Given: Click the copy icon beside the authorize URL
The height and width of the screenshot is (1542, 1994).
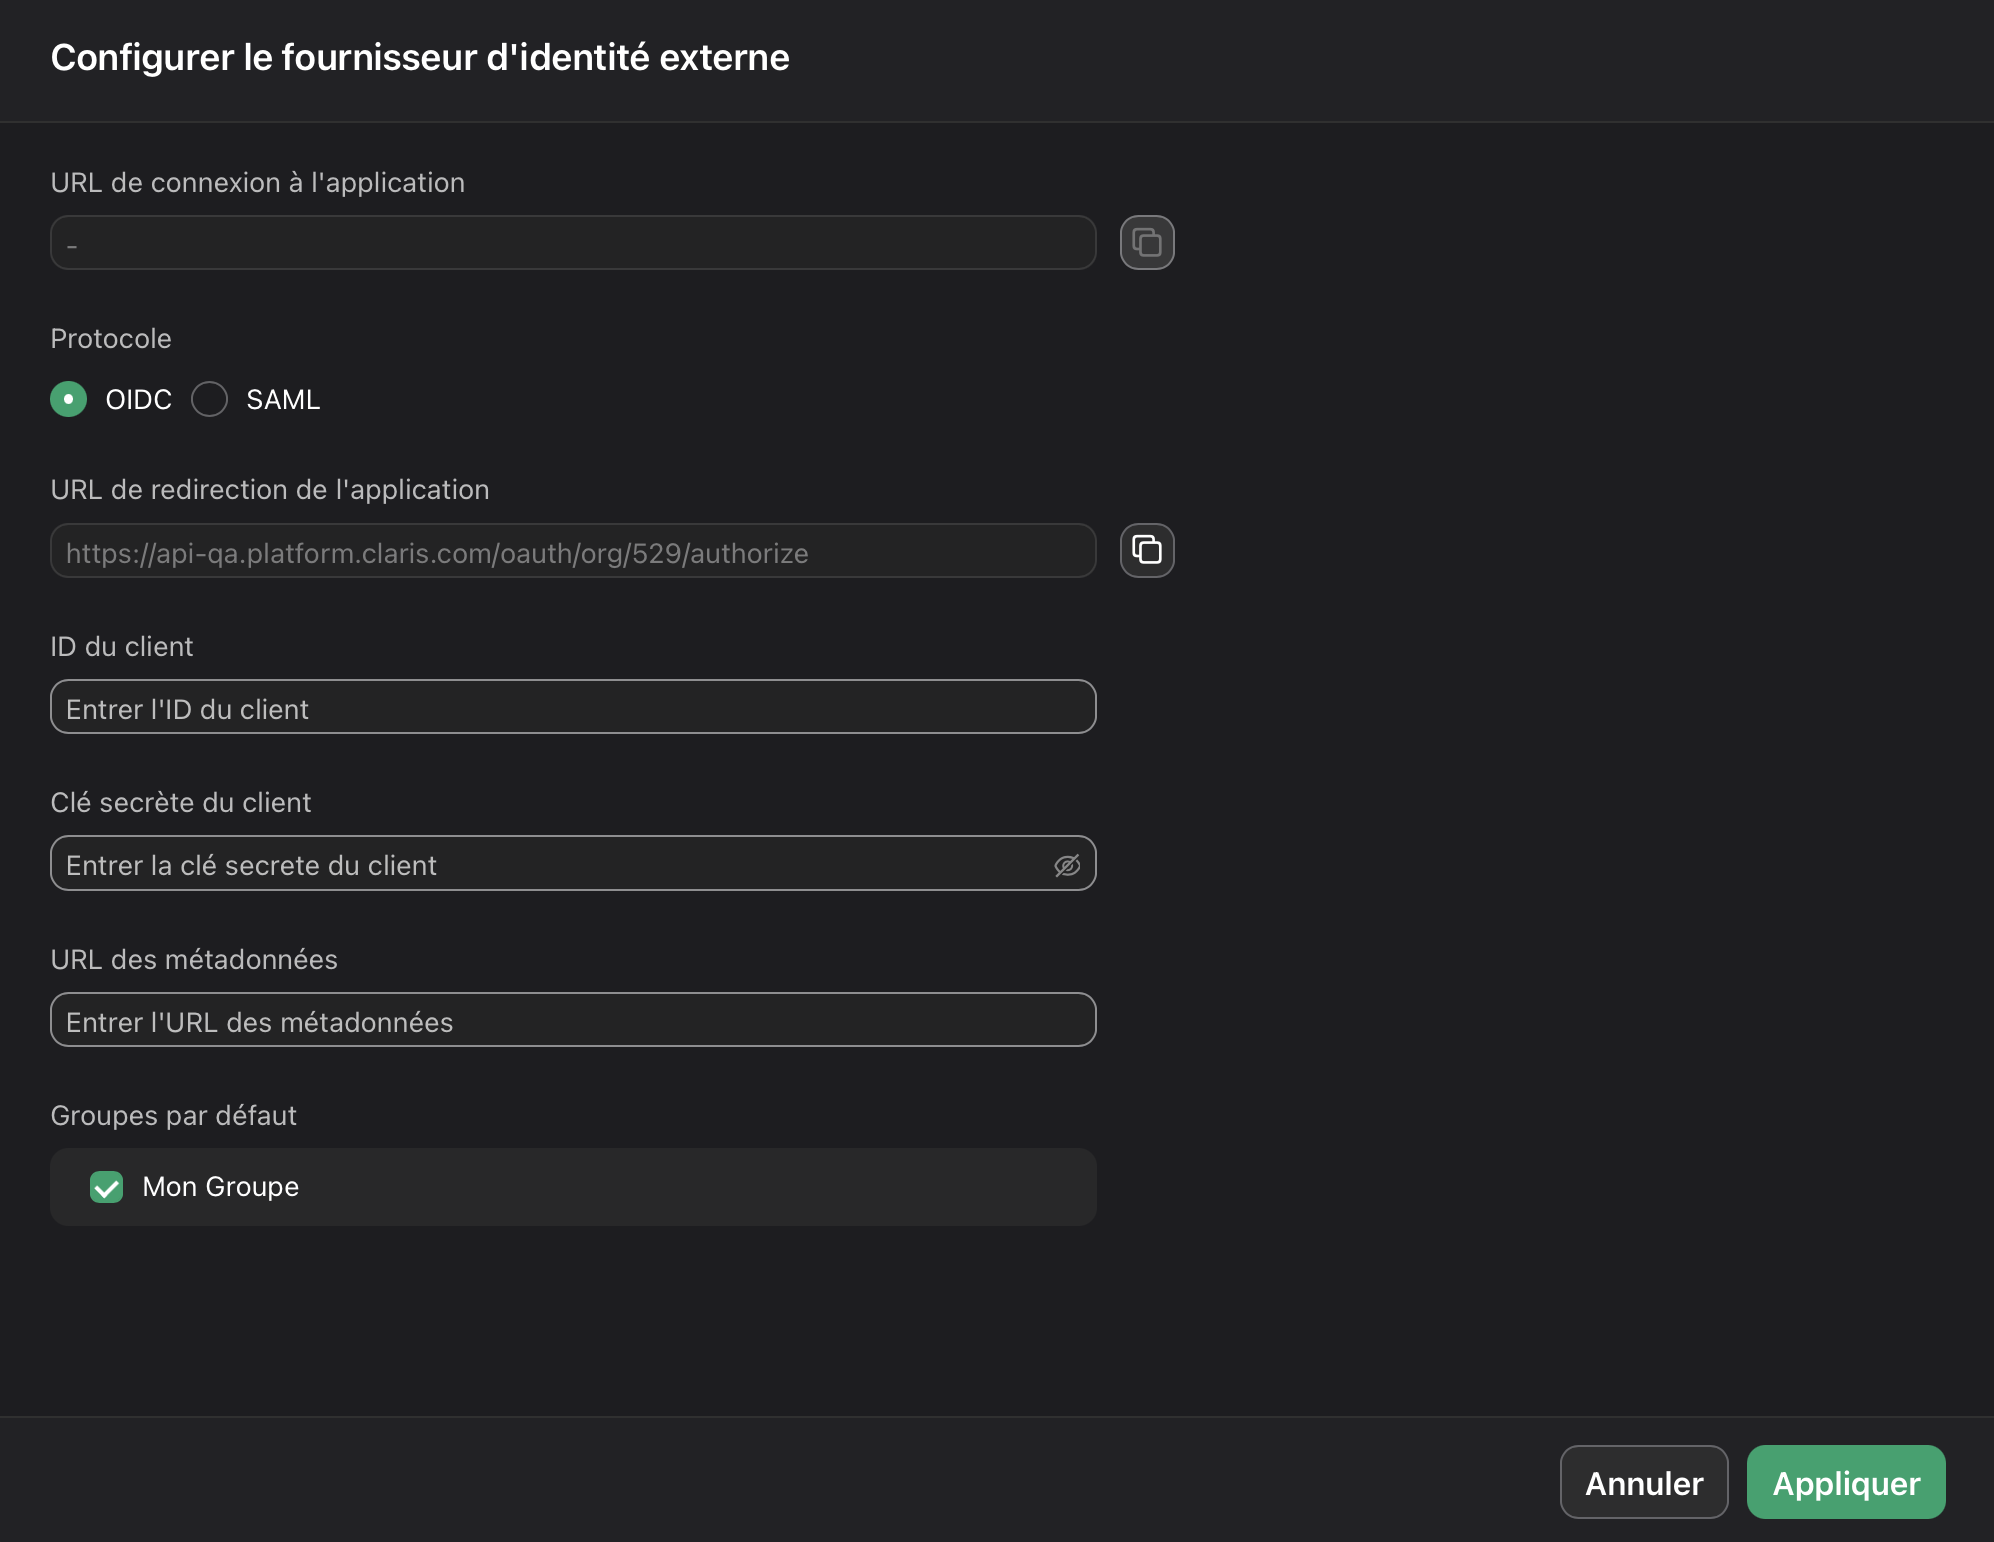Looking at the screenshot, I should (x=1146, y=550).
